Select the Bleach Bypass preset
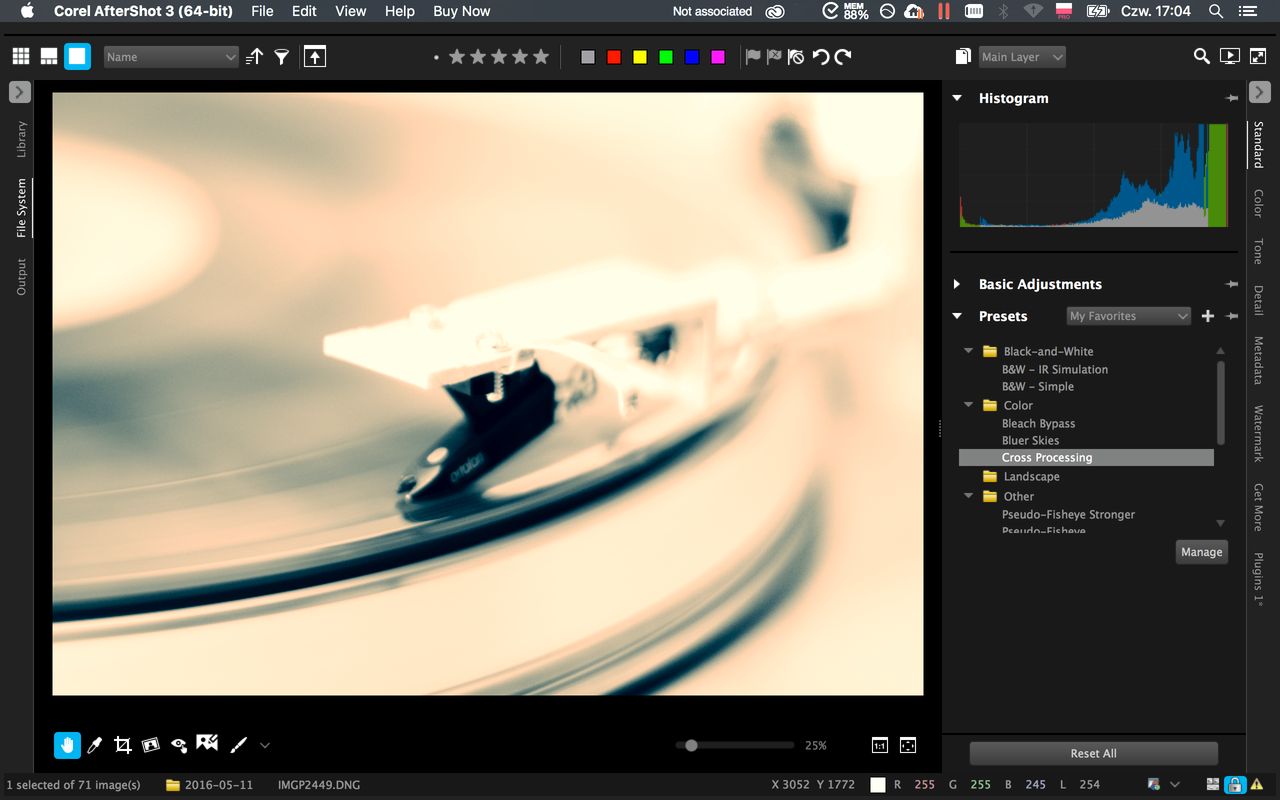This screenshot has height=800, width=1280. [x=1038, y=423]
